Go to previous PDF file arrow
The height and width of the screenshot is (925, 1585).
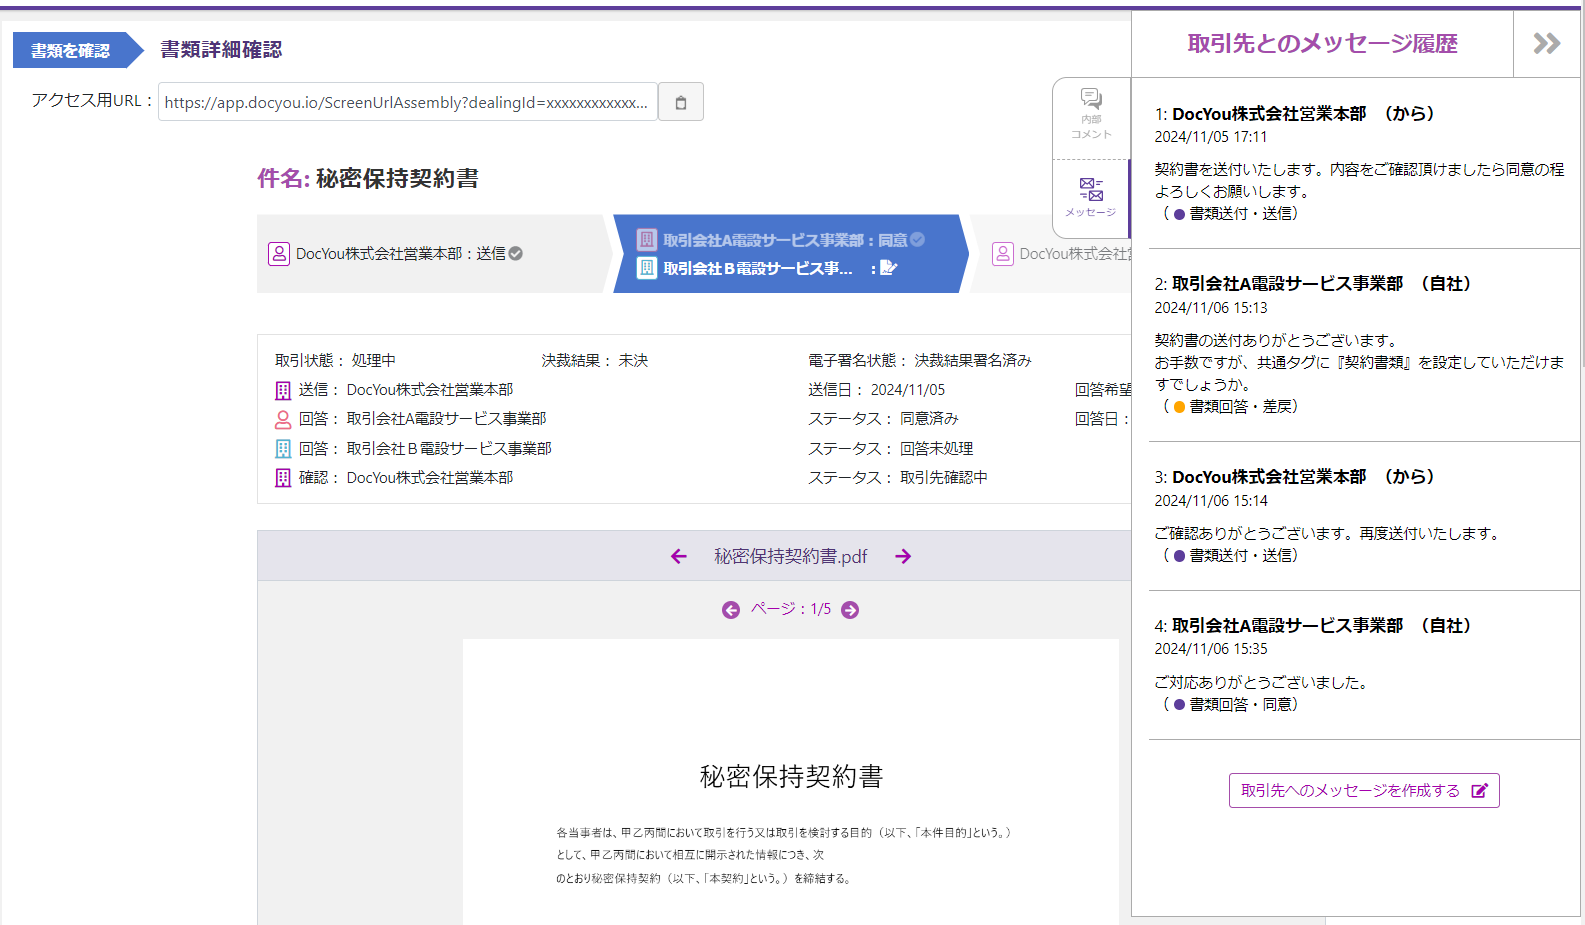(x=679, y=557)
